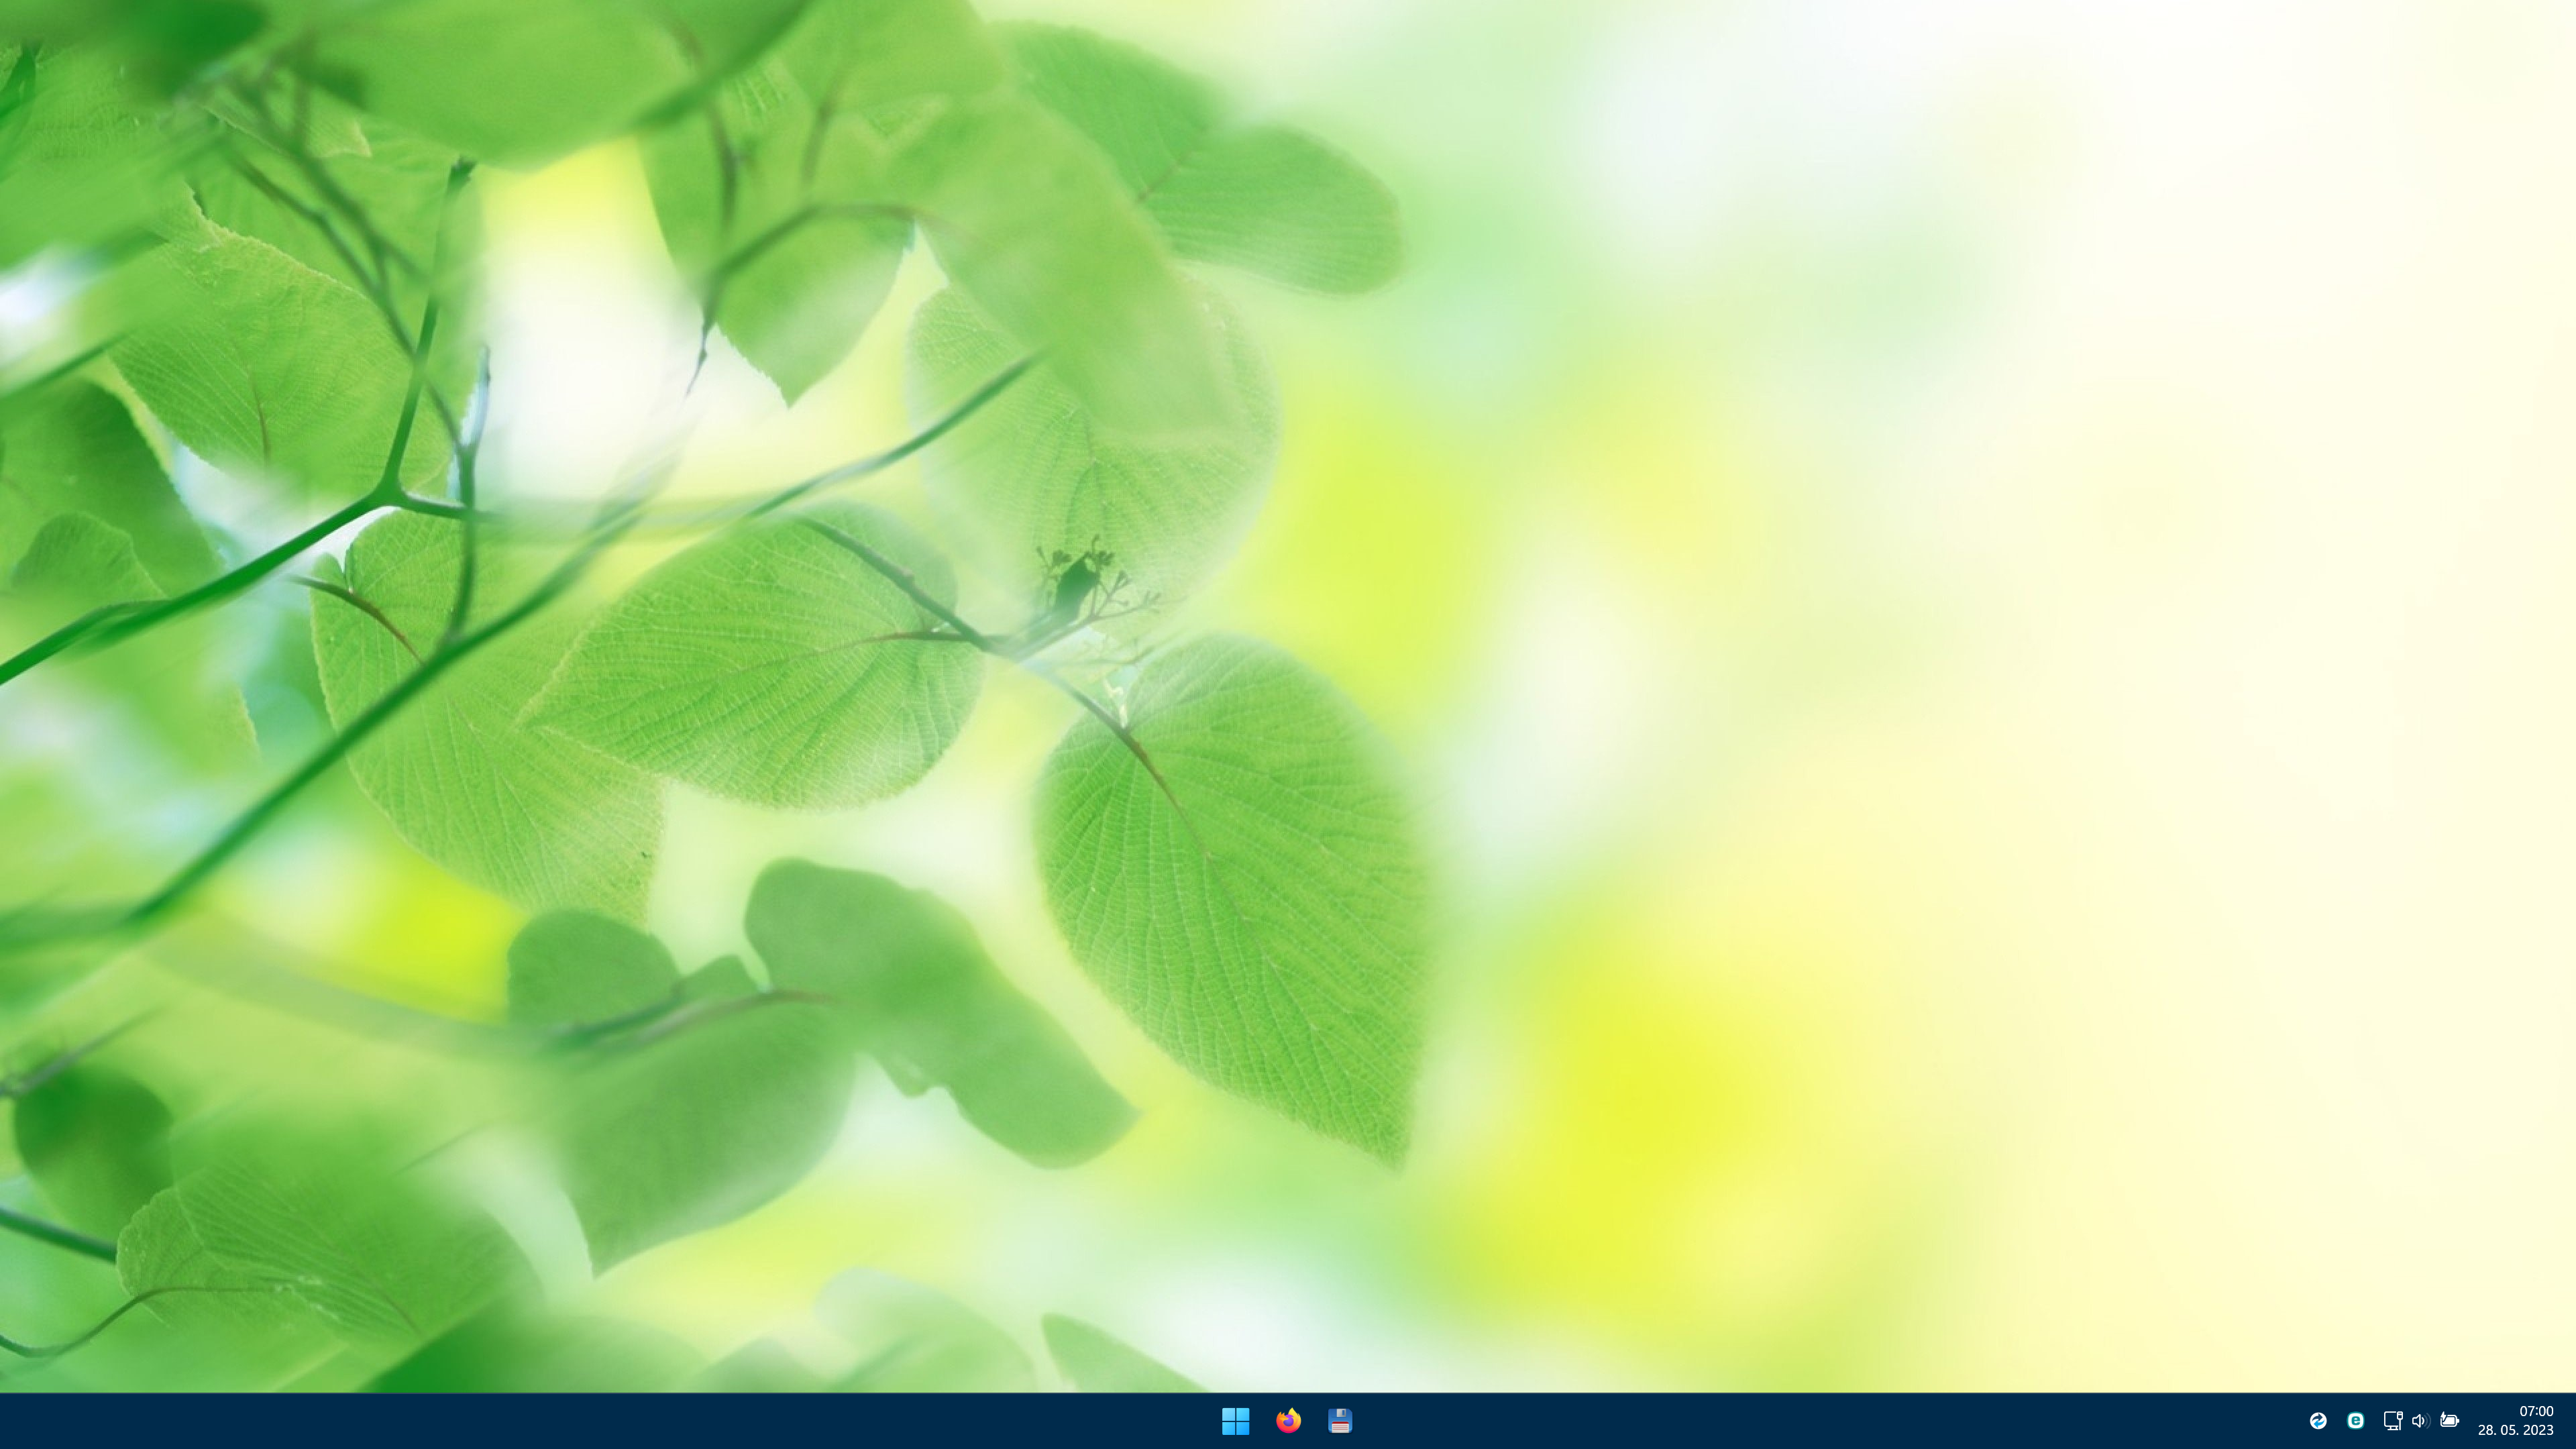Open the calendar via the 07:00 clock

click(x=2536, y=1411)
